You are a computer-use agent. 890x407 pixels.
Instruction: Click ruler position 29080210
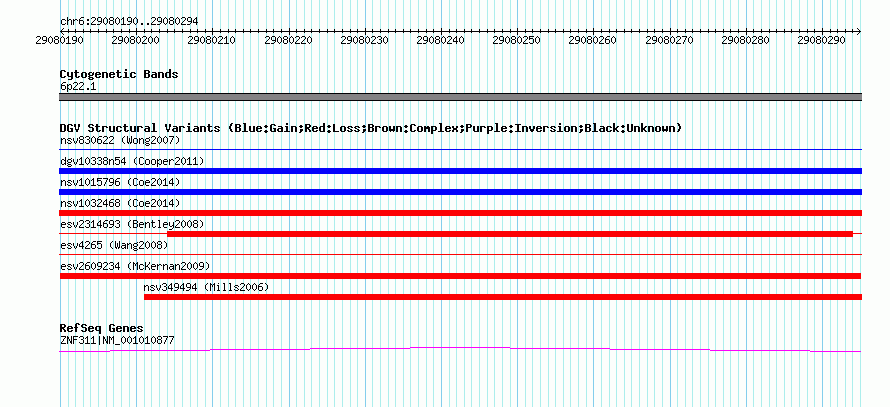(x=213, y=41)
